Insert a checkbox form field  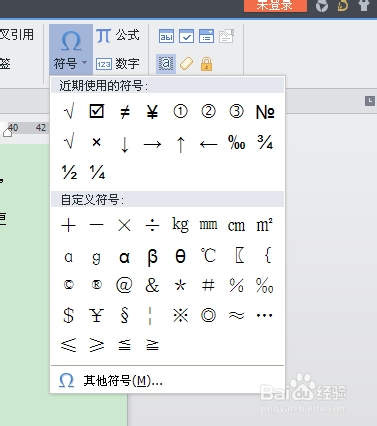[x=186, y=36]
